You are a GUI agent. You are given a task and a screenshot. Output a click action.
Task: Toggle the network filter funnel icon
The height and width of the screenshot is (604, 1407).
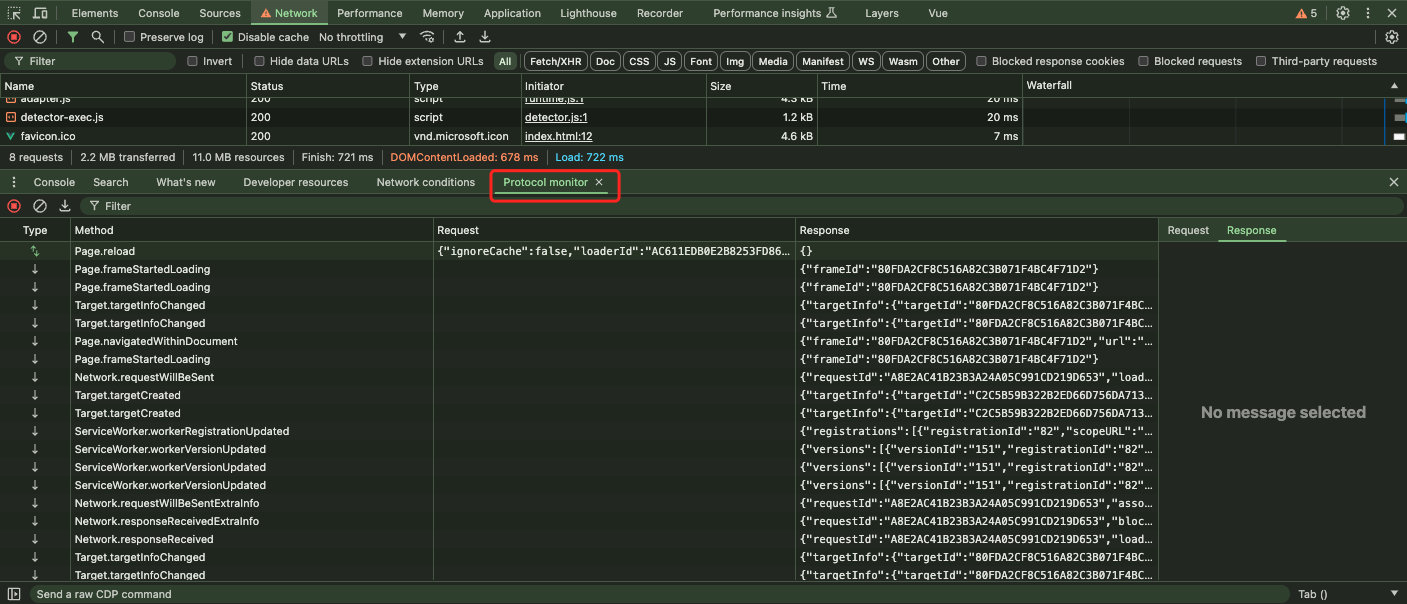pos(72,37)
